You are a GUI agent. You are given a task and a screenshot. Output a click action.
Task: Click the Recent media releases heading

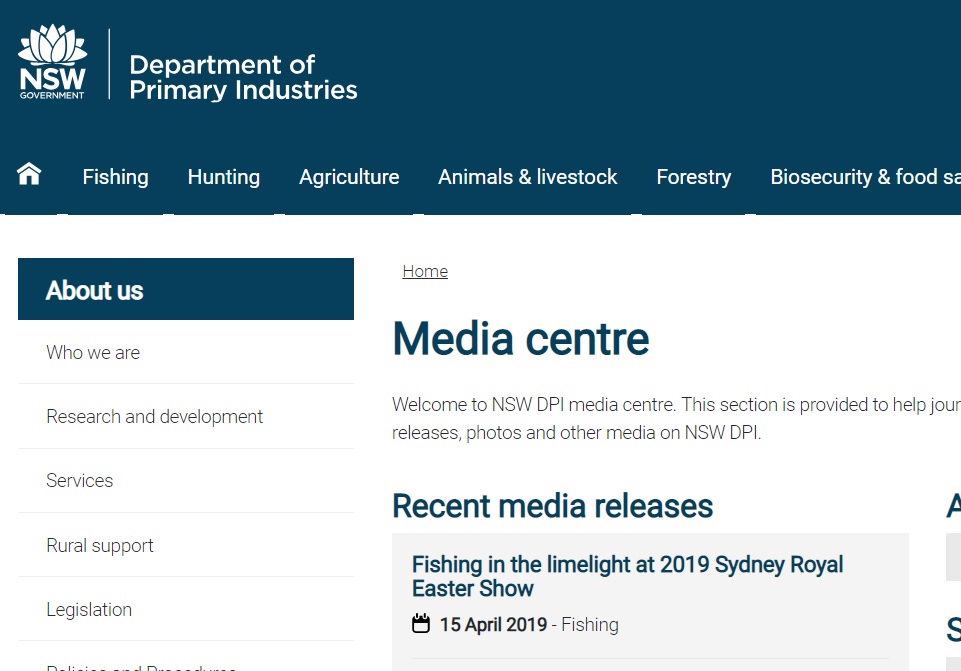click(x=552, y=506)
